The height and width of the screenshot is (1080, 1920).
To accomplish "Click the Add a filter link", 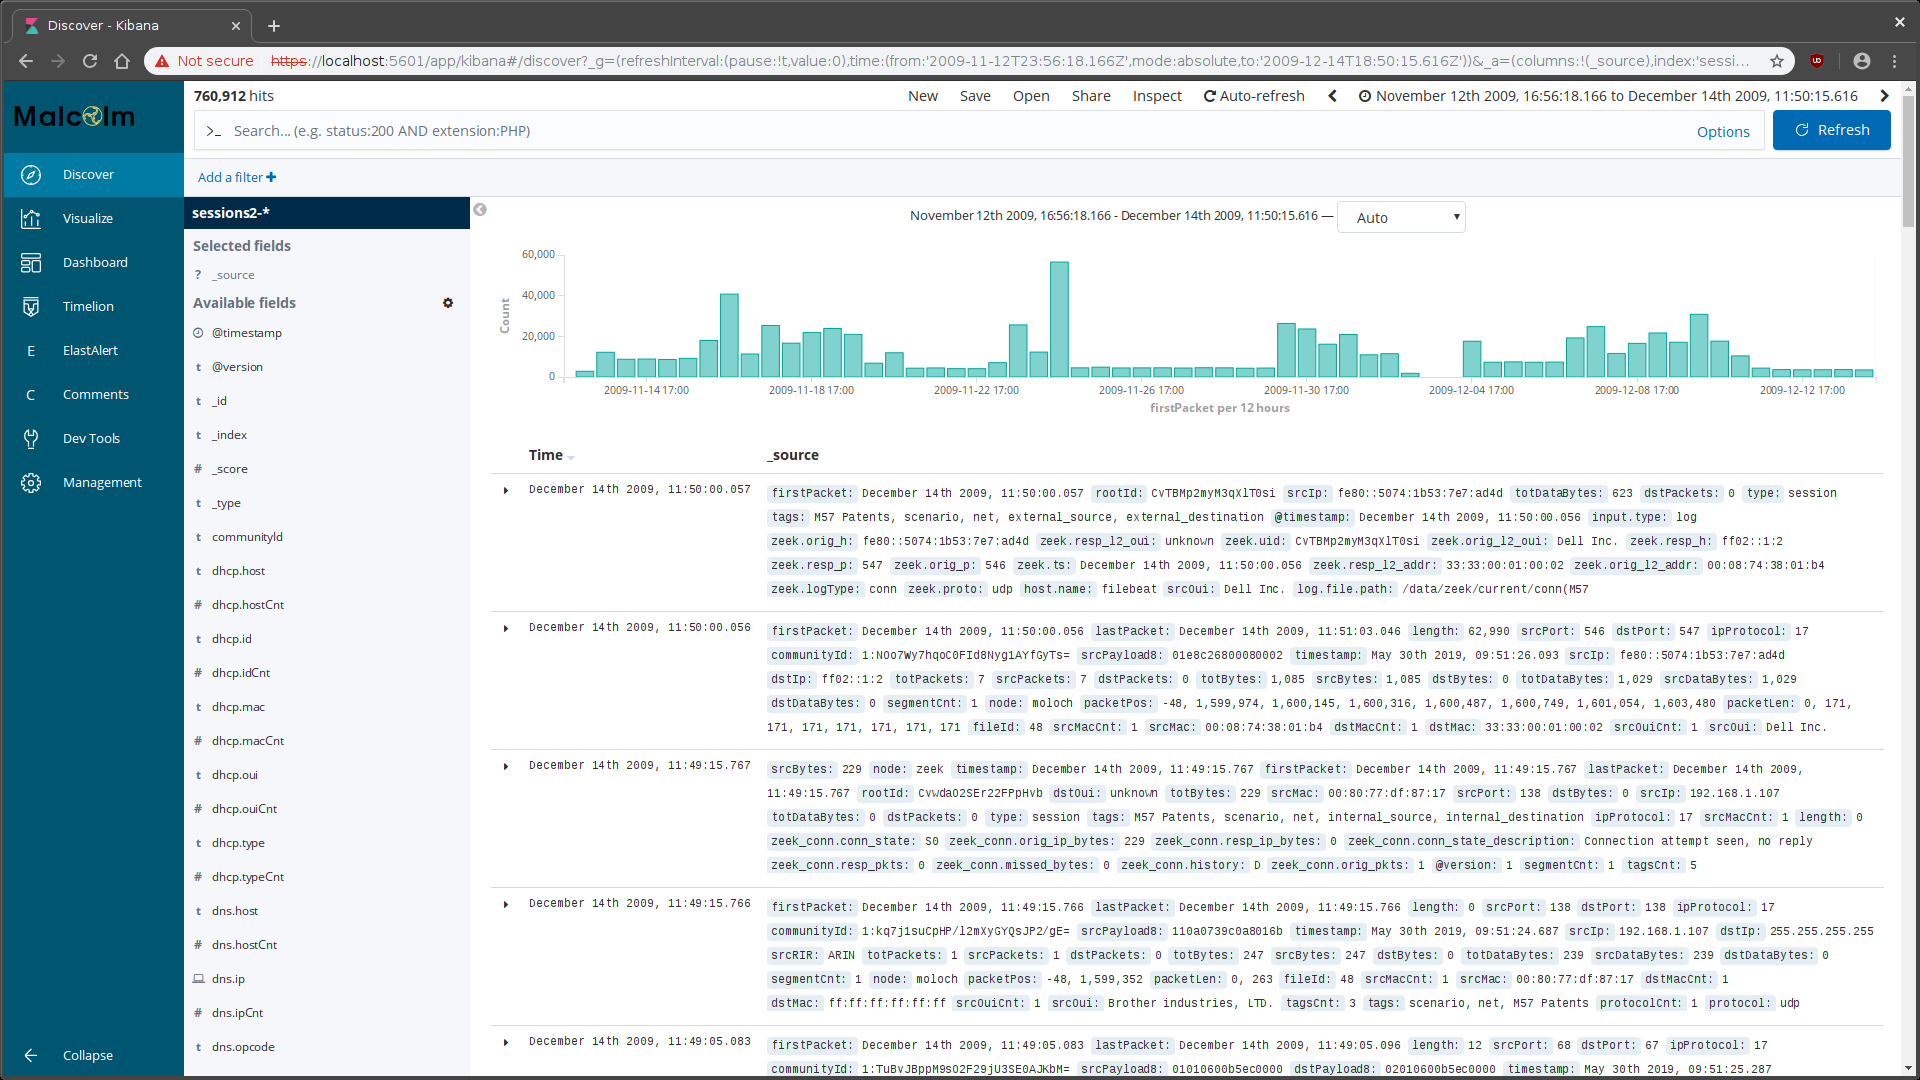I will point(237,177).
